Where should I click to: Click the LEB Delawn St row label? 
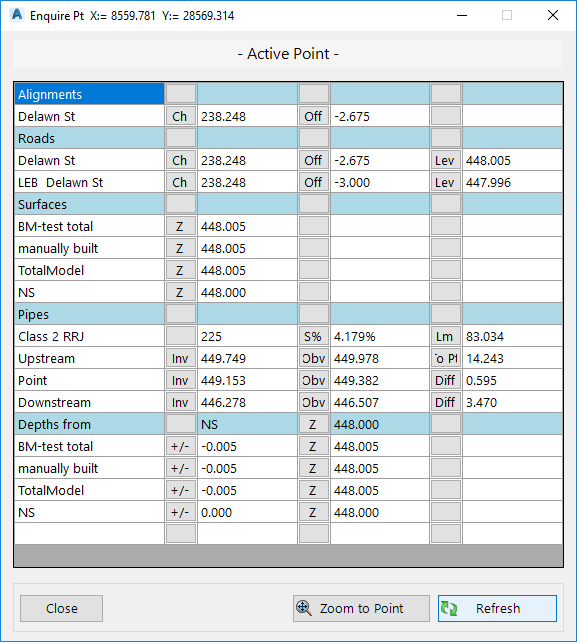pos(61,182)
